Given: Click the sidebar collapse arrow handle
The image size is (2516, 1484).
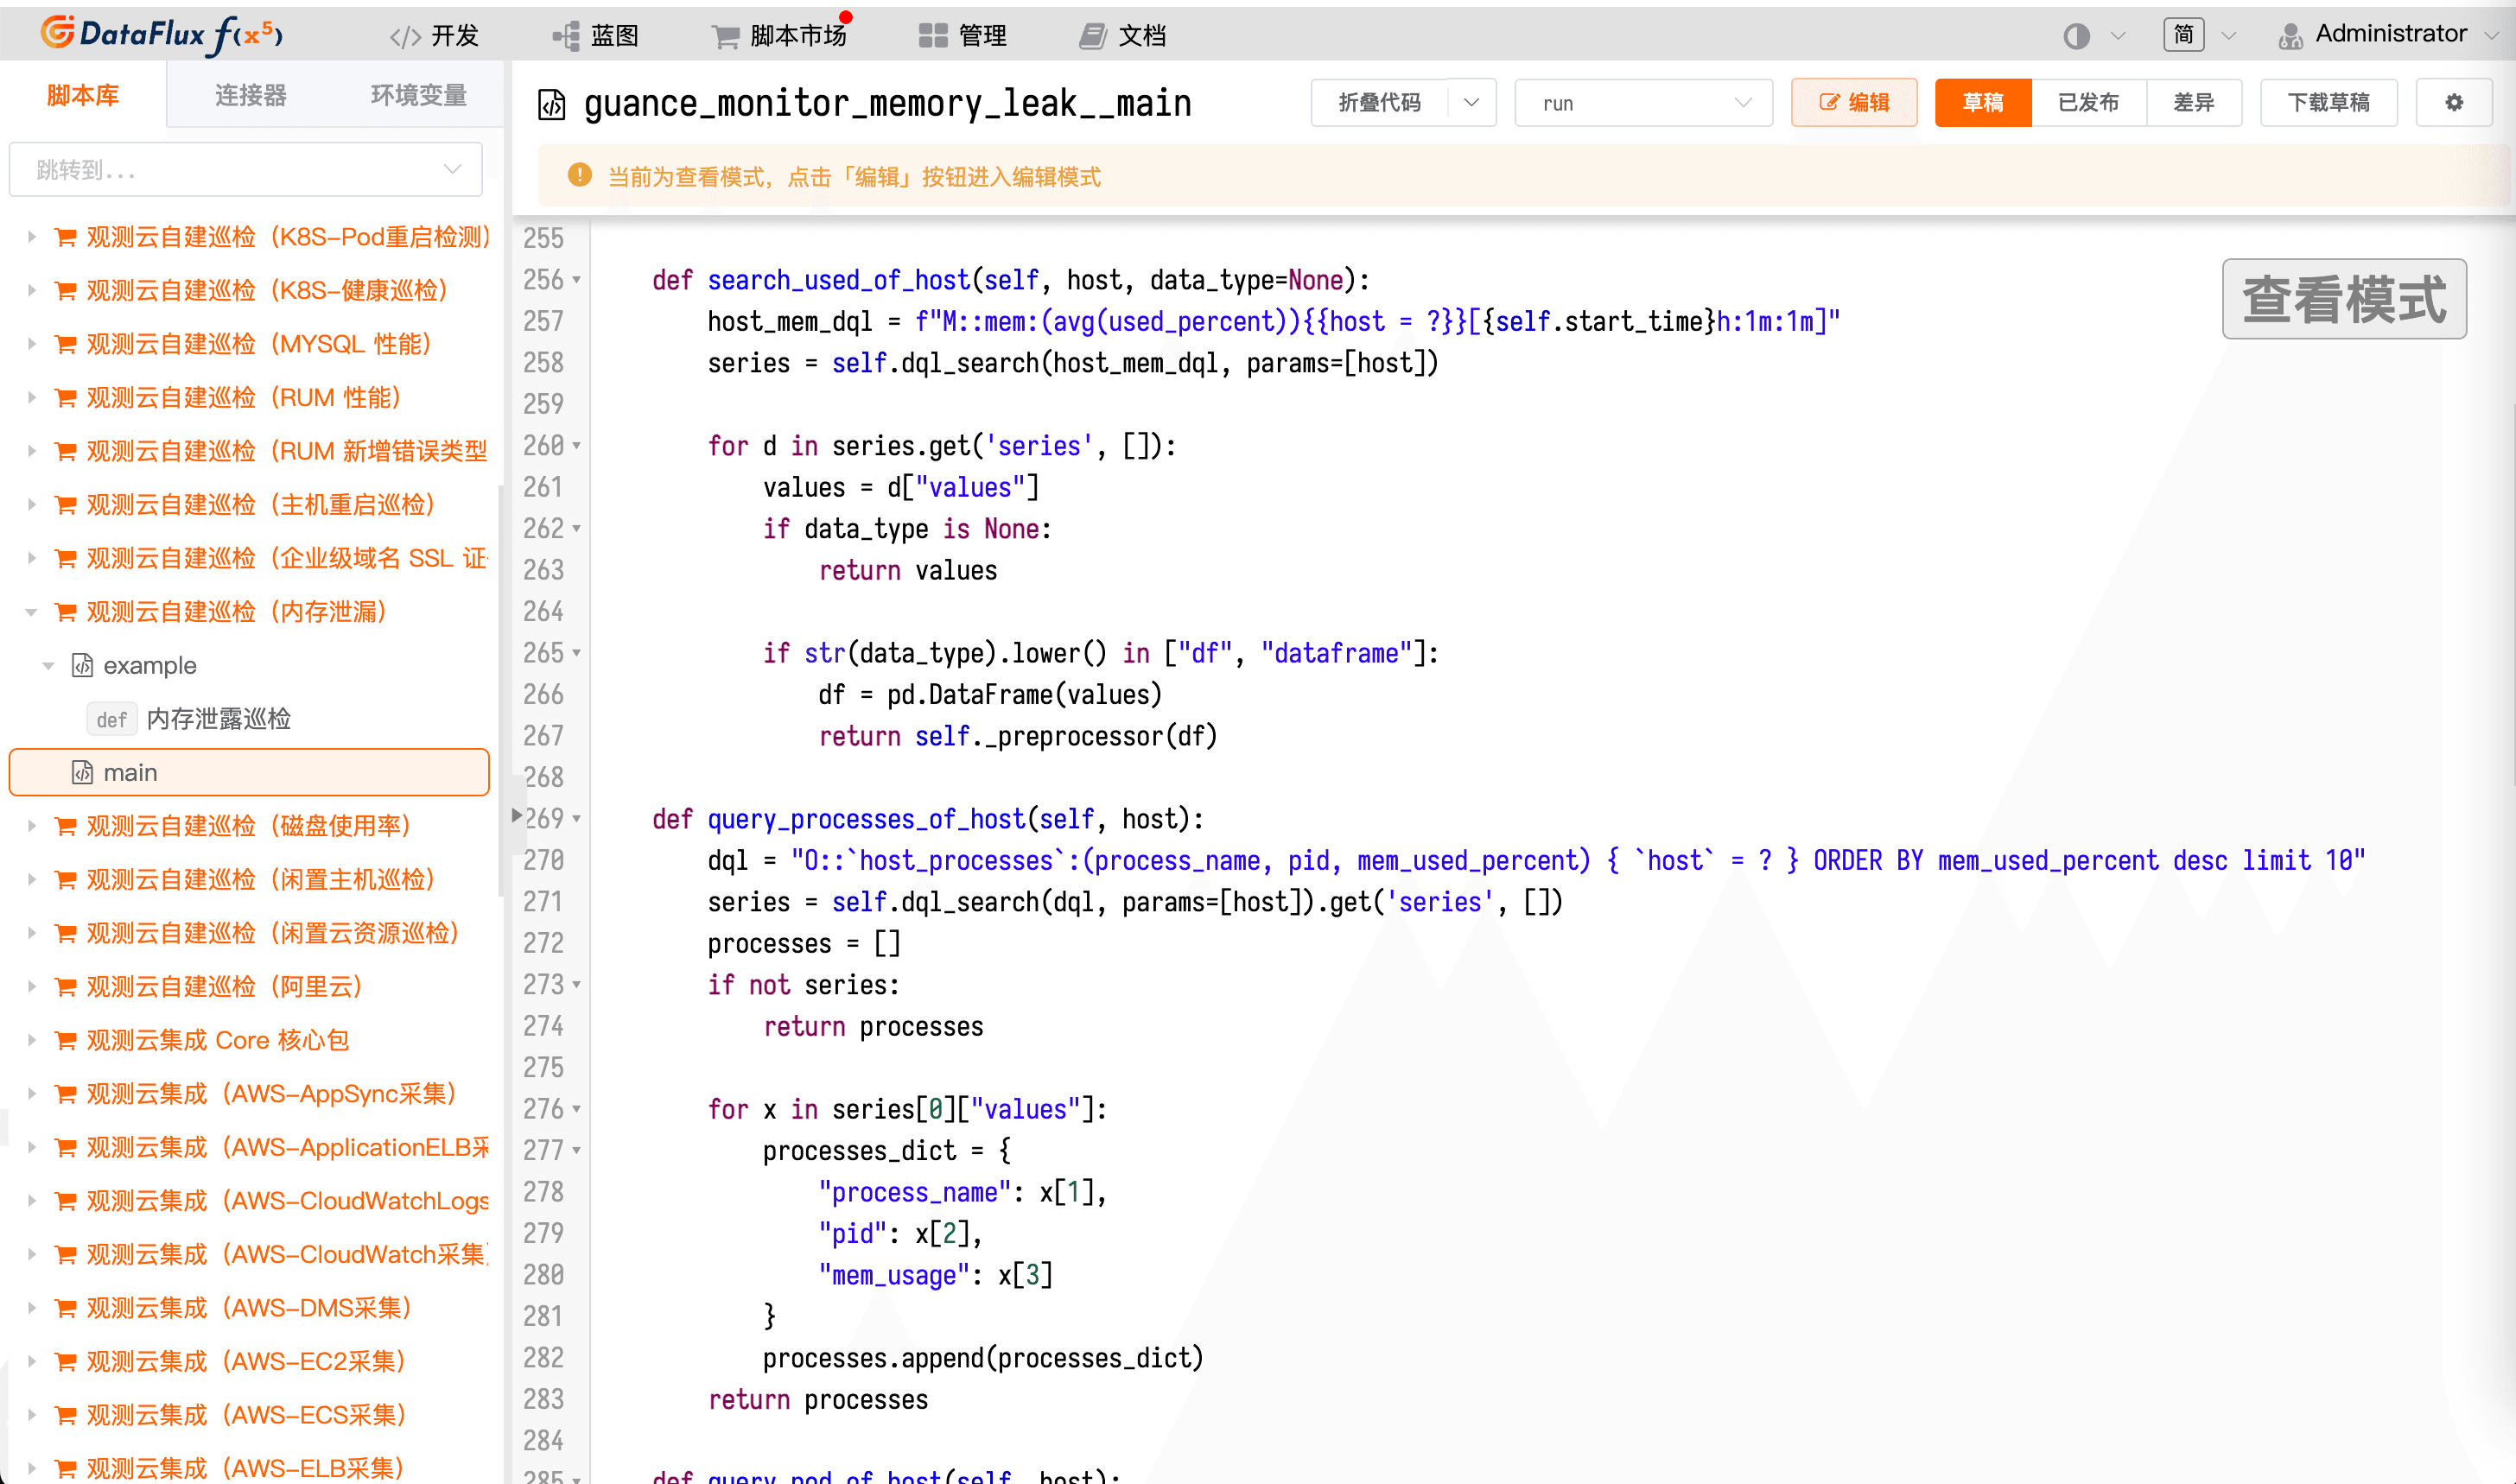Looking at the screenshot, I should tap(517, 815).
